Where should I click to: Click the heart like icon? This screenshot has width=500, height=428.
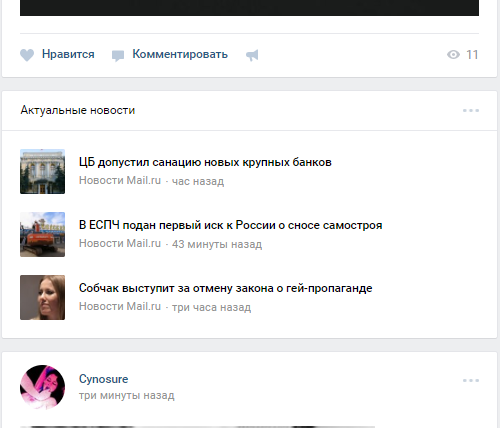pos(27,55)
